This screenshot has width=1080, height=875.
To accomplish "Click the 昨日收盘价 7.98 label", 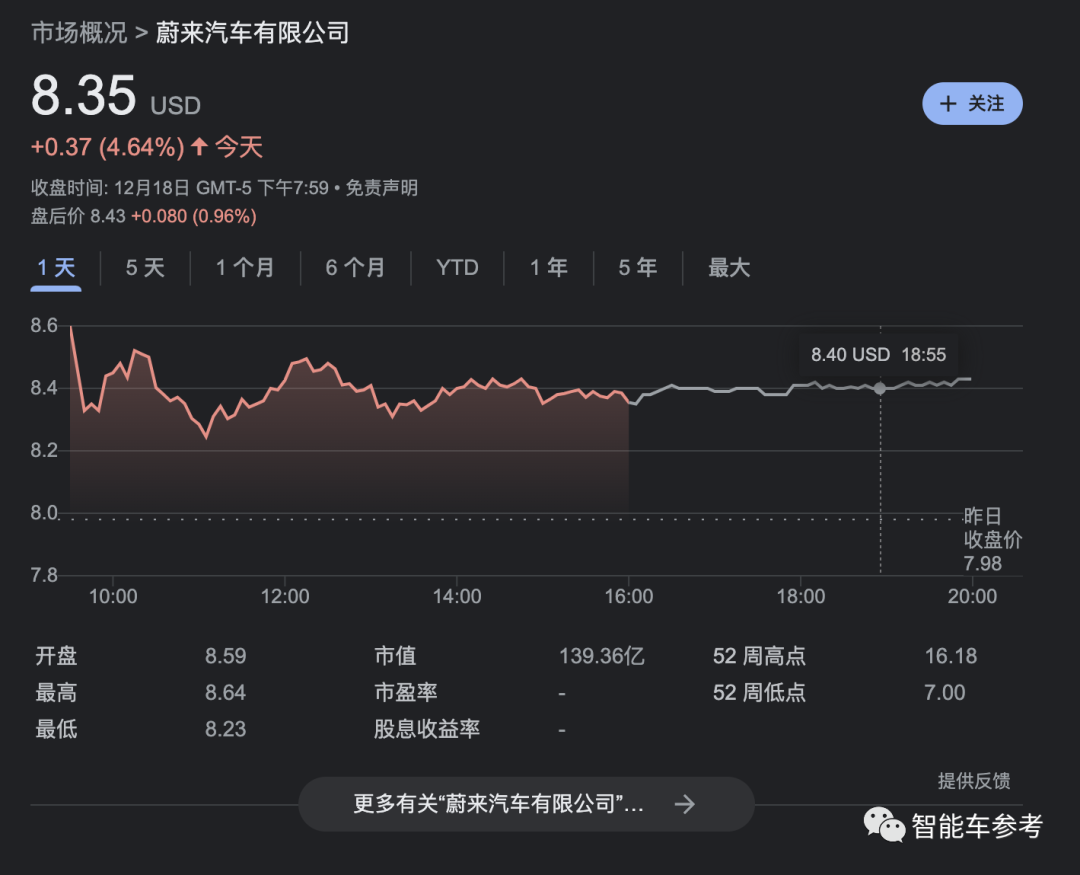I will tap(992, 540).
